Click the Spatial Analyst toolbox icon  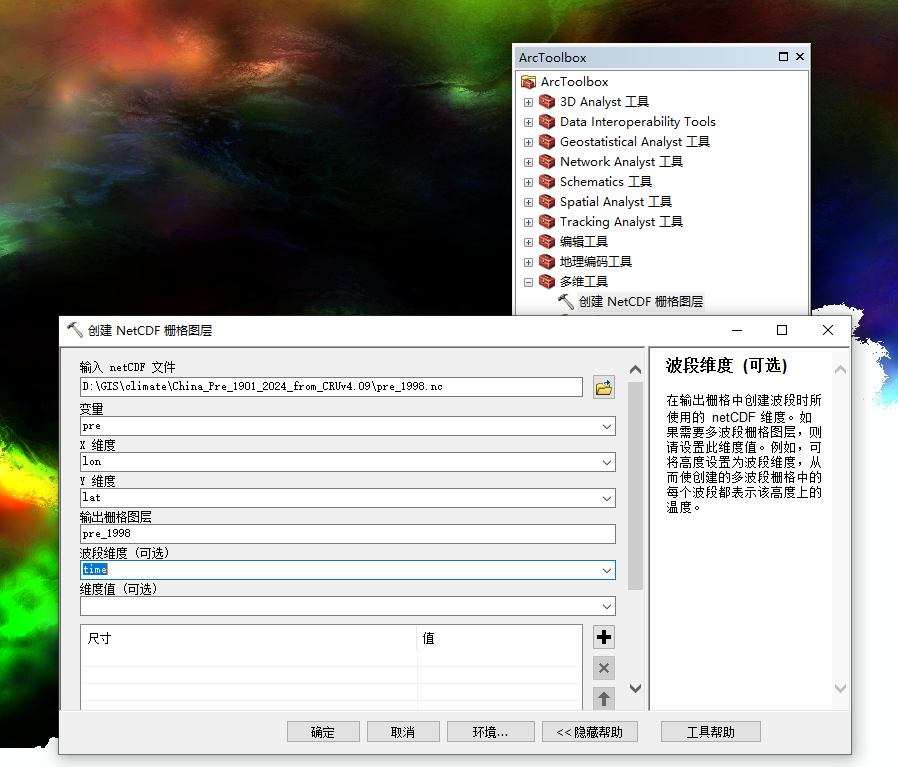coord(547,201)
